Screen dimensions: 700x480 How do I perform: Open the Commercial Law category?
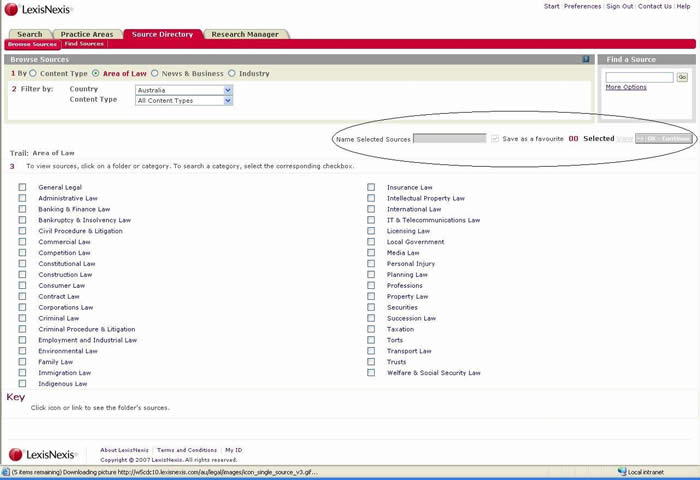click(64, 242)
